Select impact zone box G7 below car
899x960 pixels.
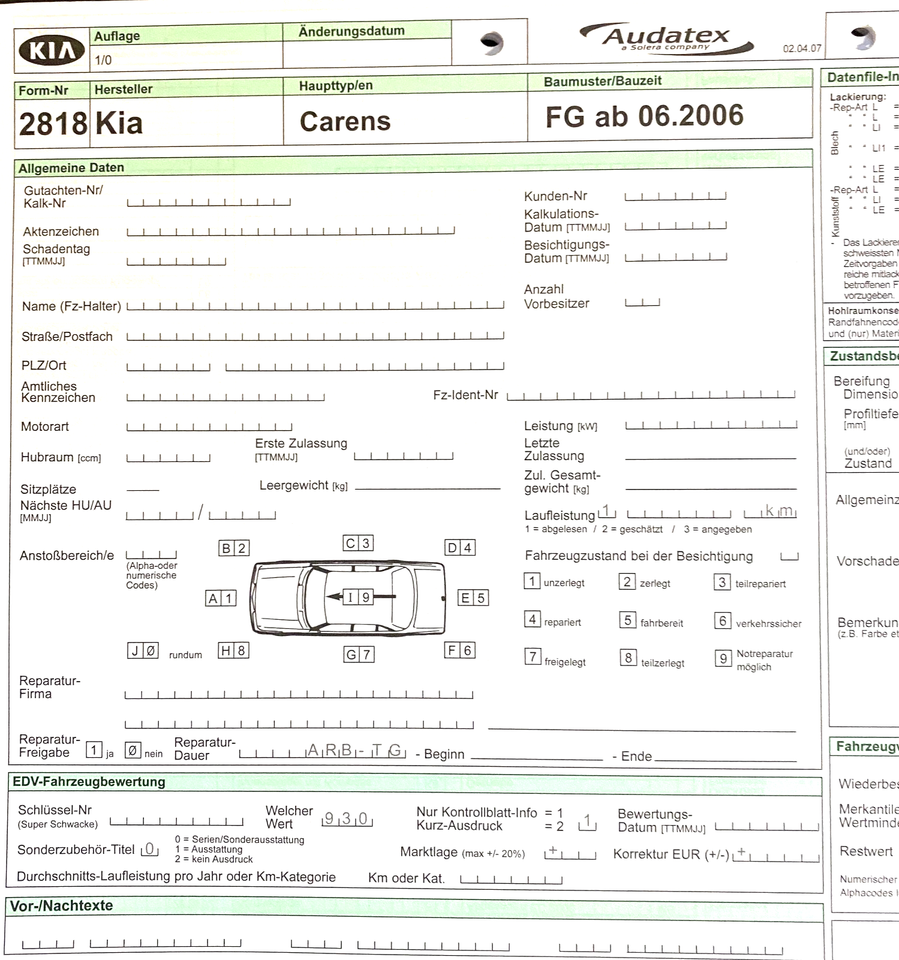click(x=359, y=654)
